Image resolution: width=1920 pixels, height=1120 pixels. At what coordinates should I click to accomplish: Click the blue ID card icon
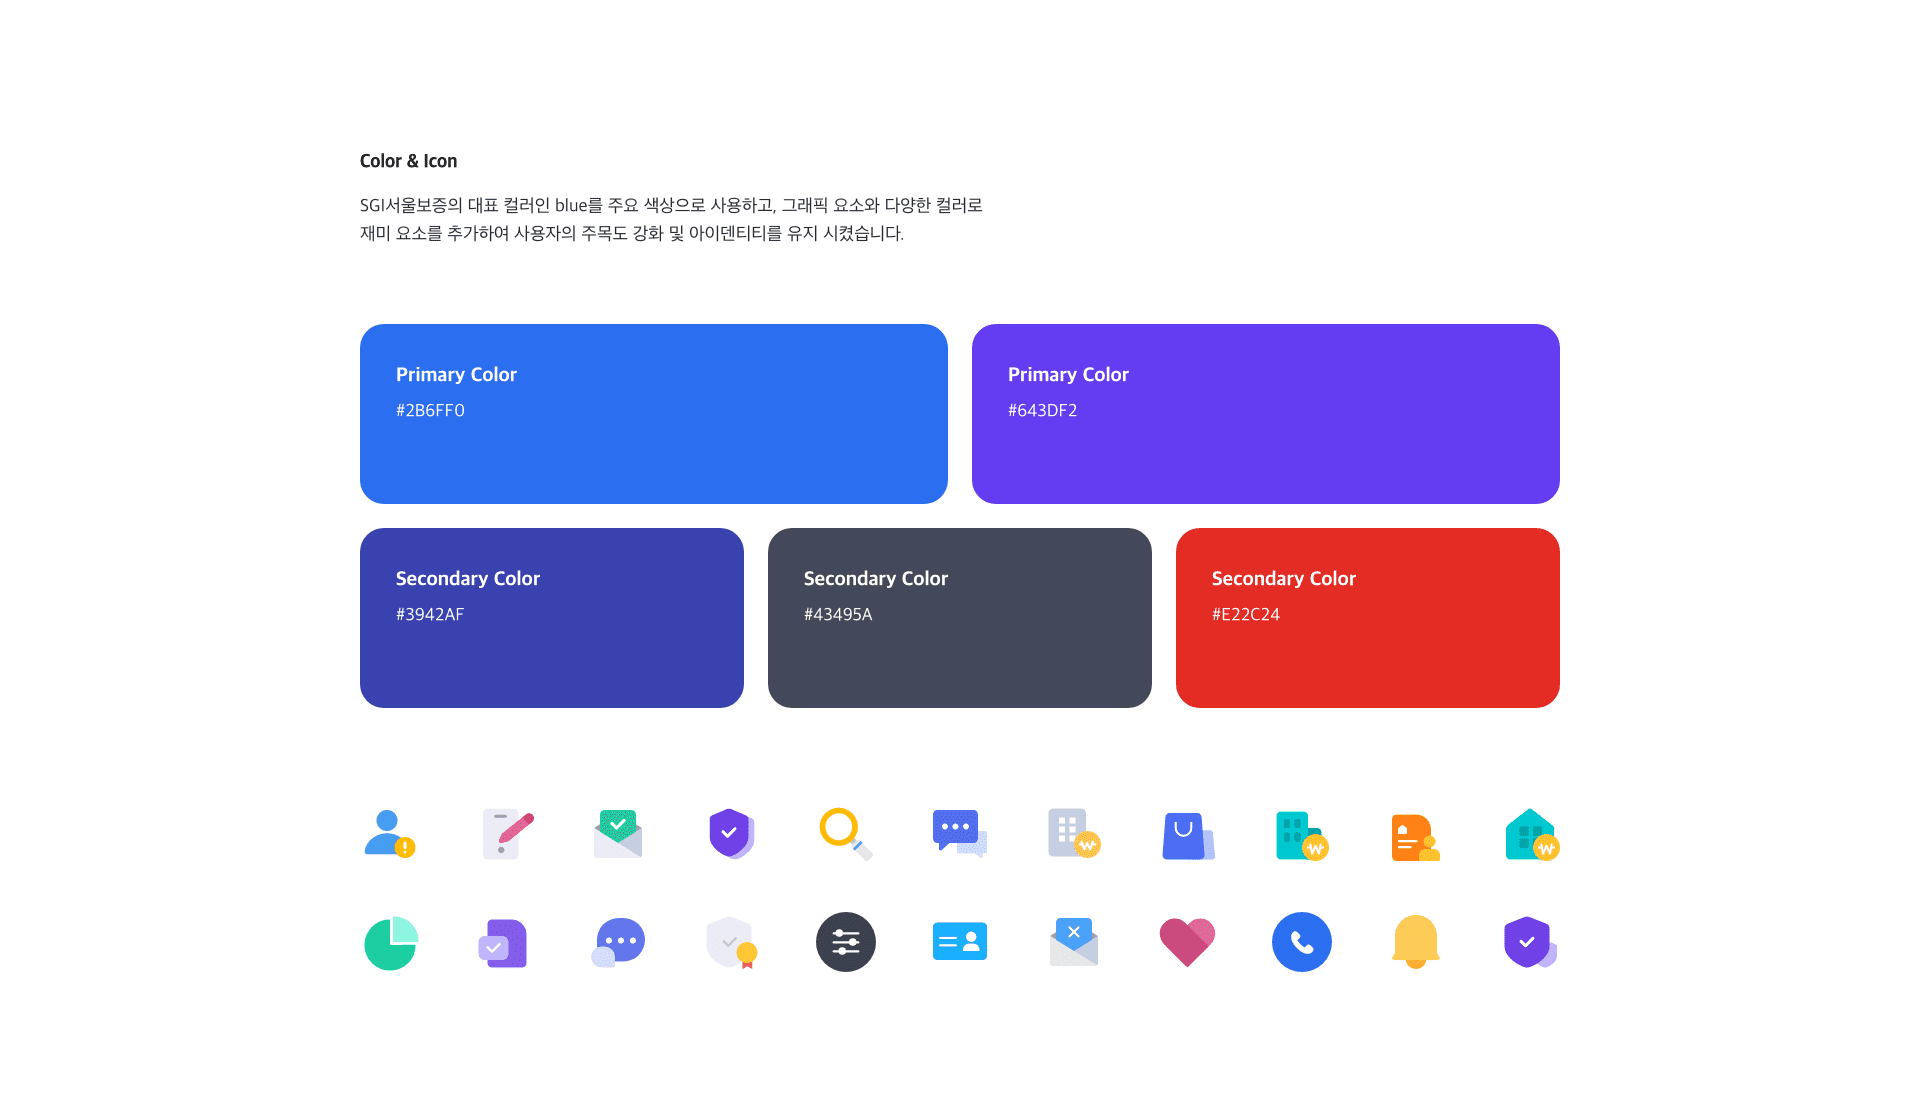959,942
